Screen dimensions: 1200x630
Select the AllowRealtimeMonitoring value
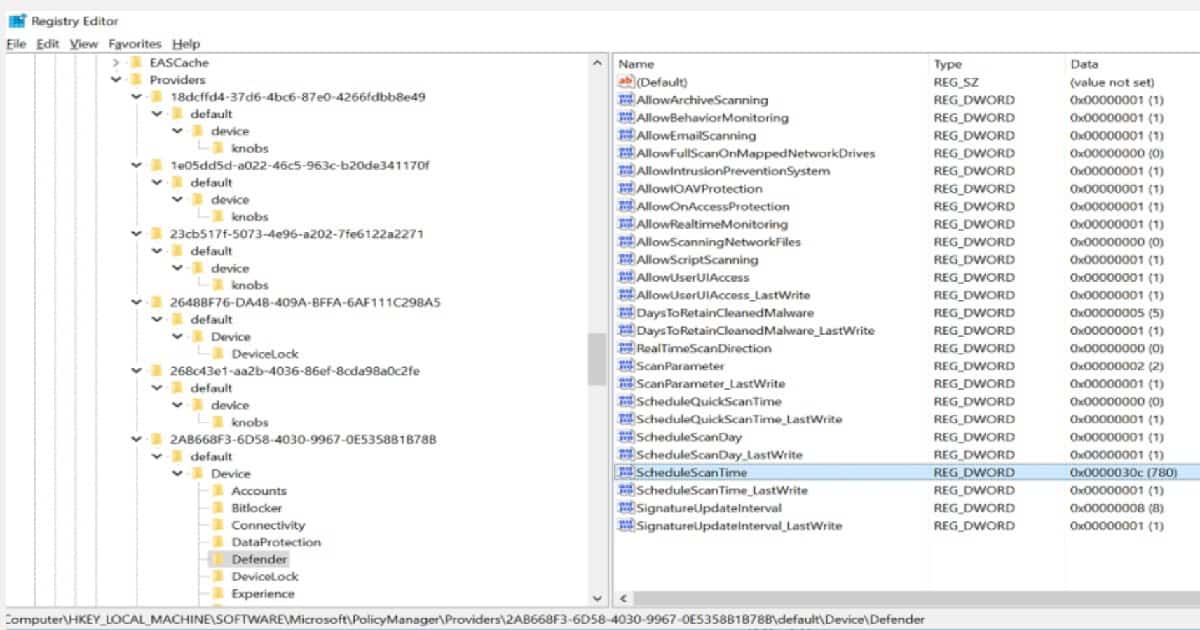712,224
